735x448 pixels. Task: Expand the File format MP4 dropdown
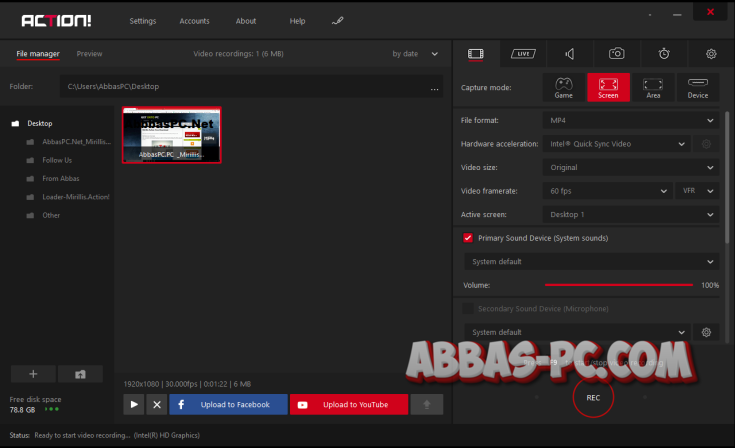coord(630,120)
